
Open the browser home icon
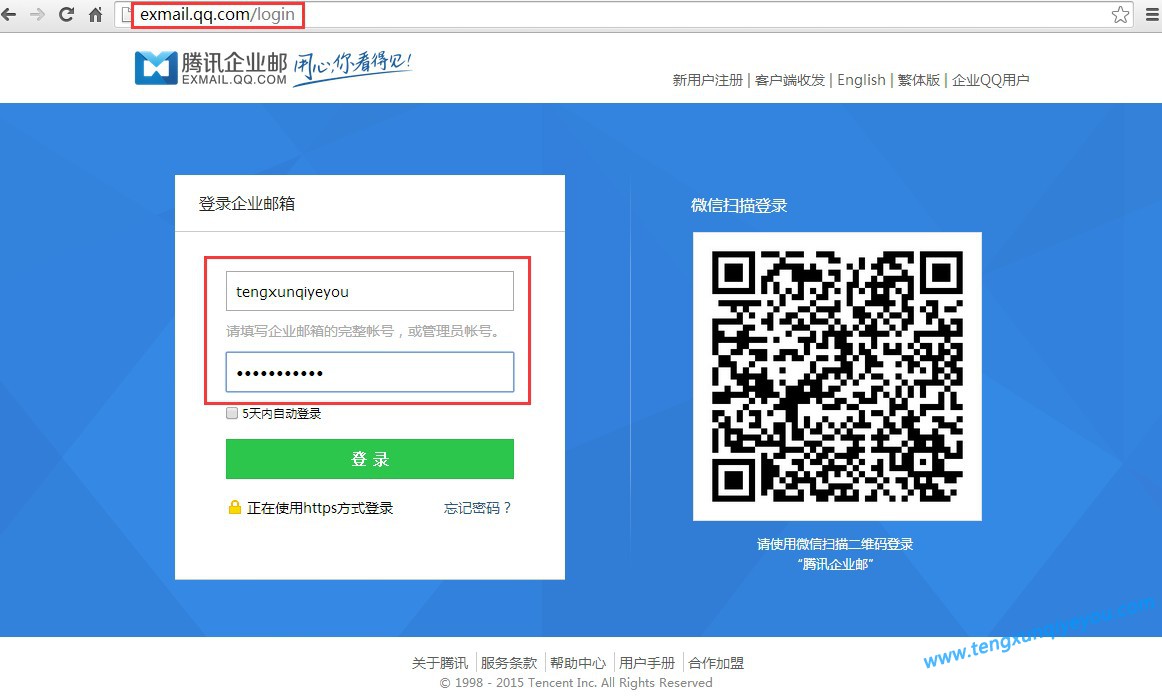point(96,14)
